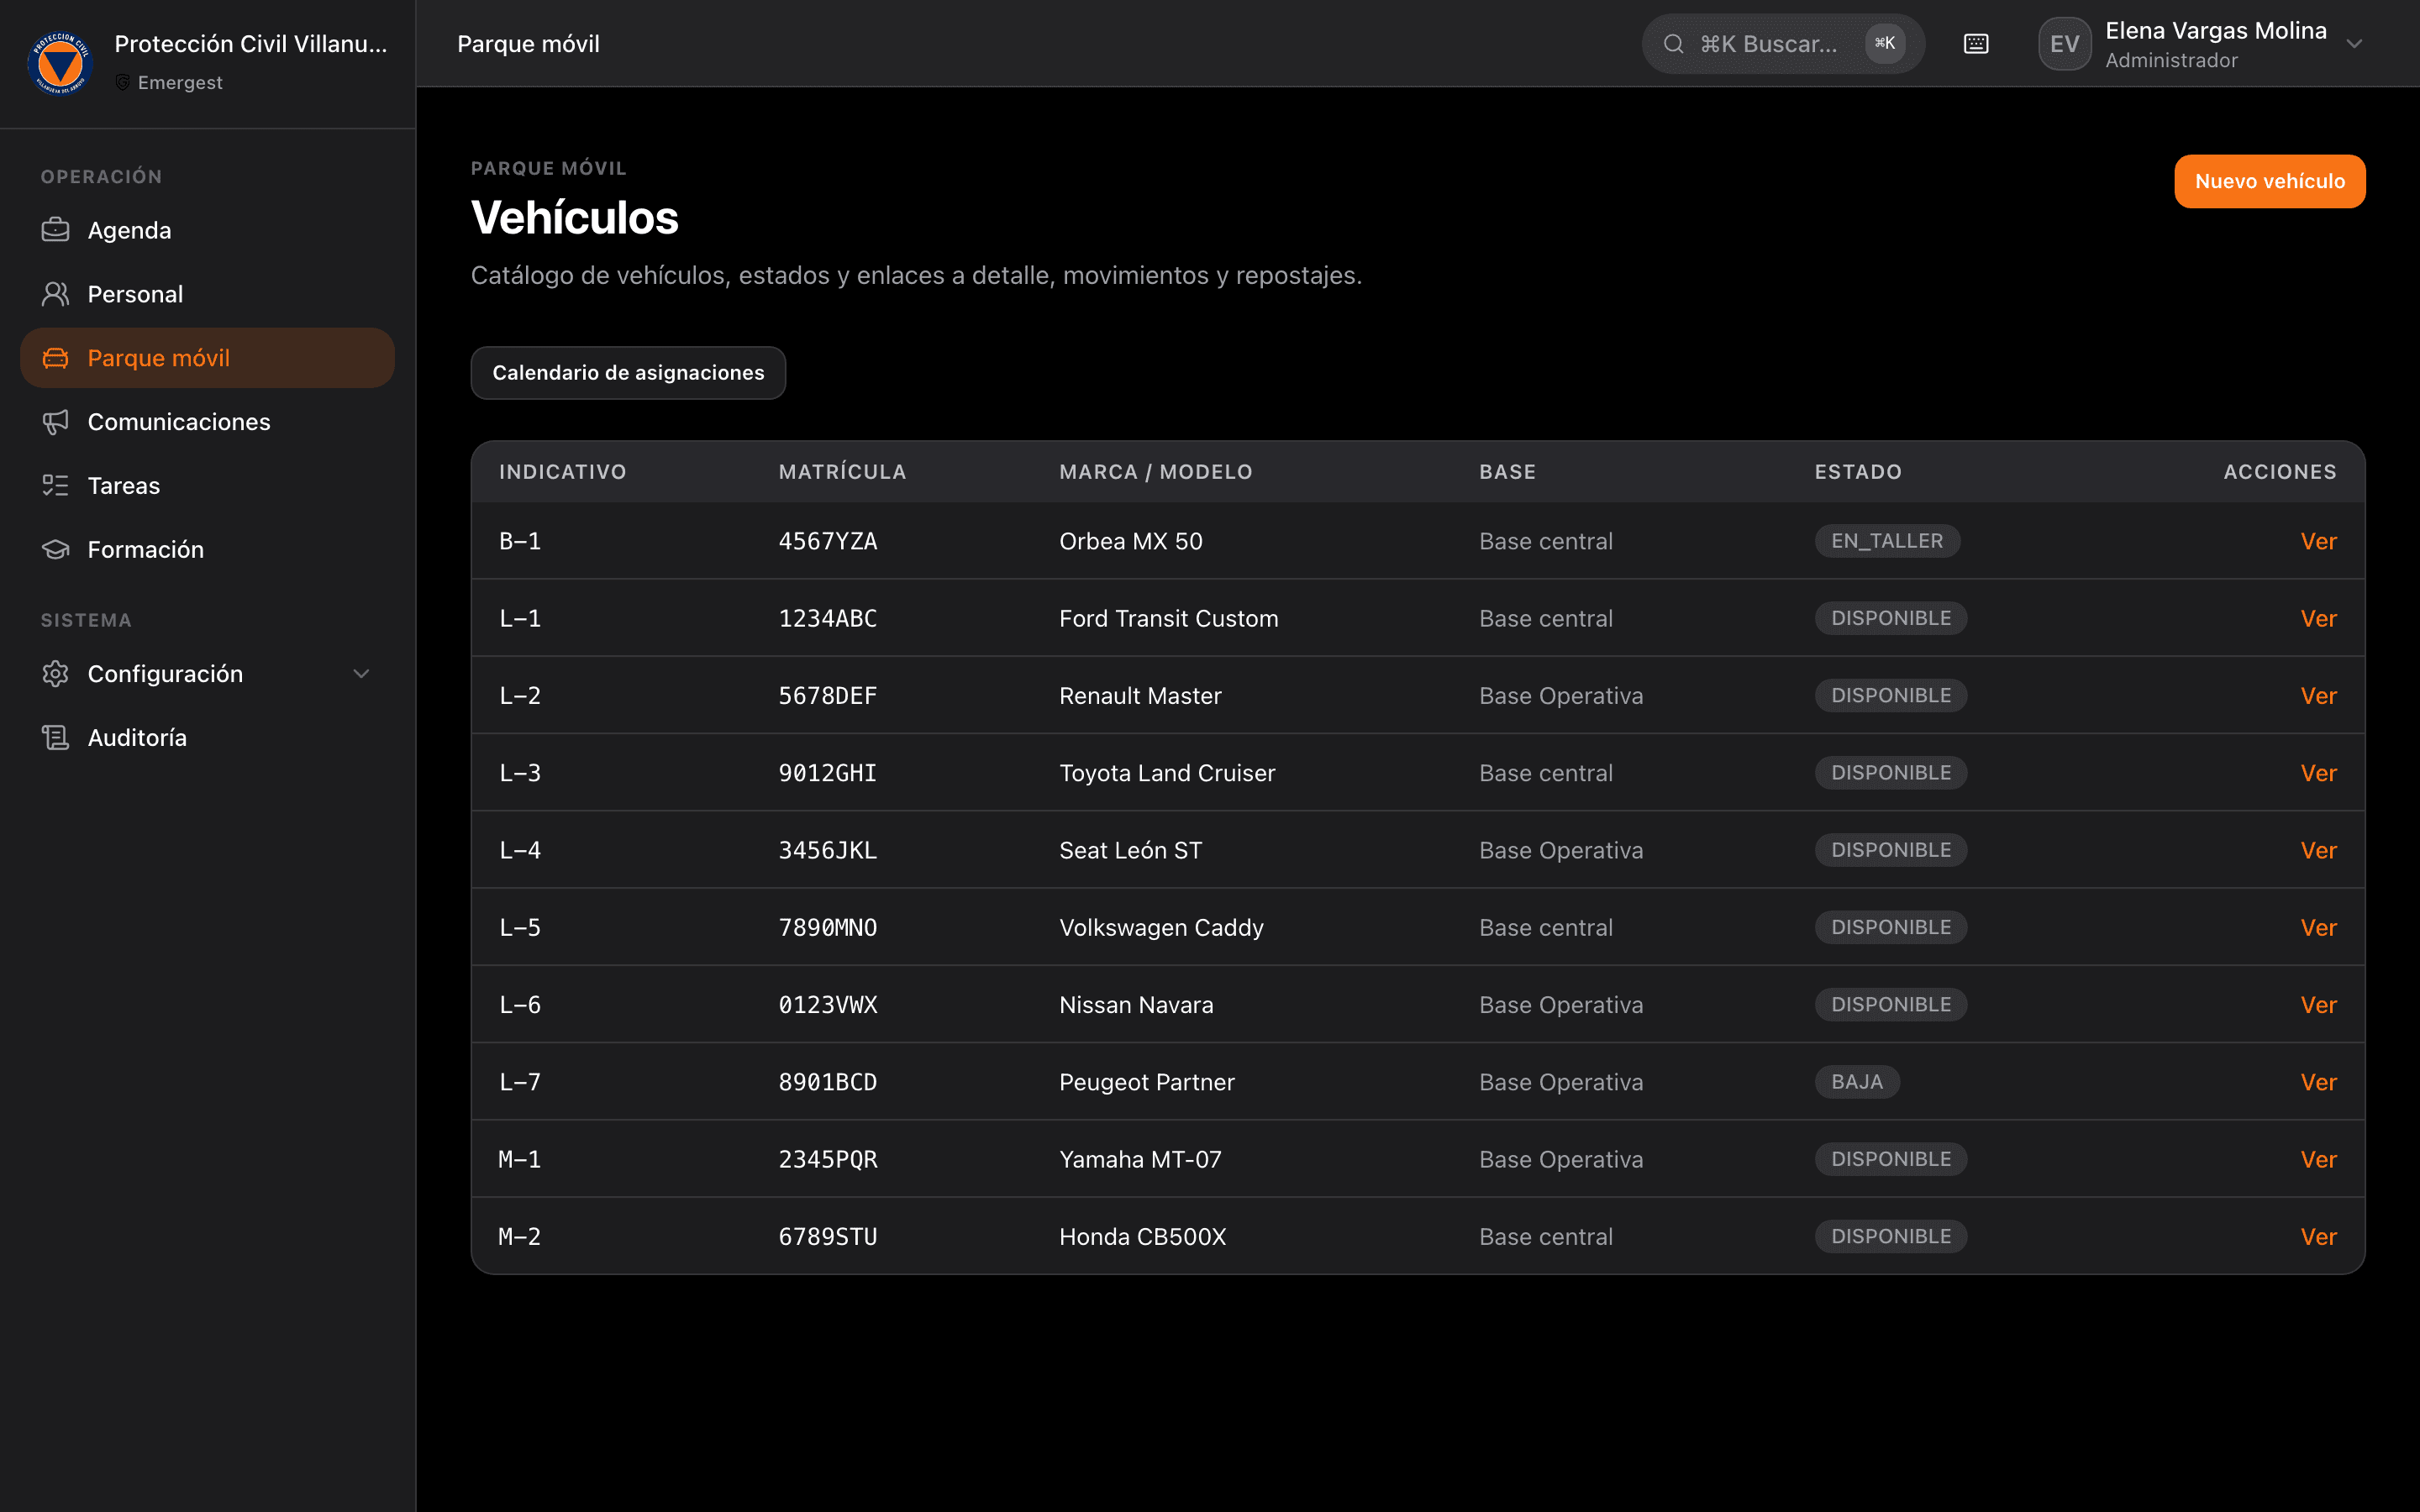Click the Emergest small badge icon
This screenshot has height=1512, width=2420.
[x=123, y=82]
